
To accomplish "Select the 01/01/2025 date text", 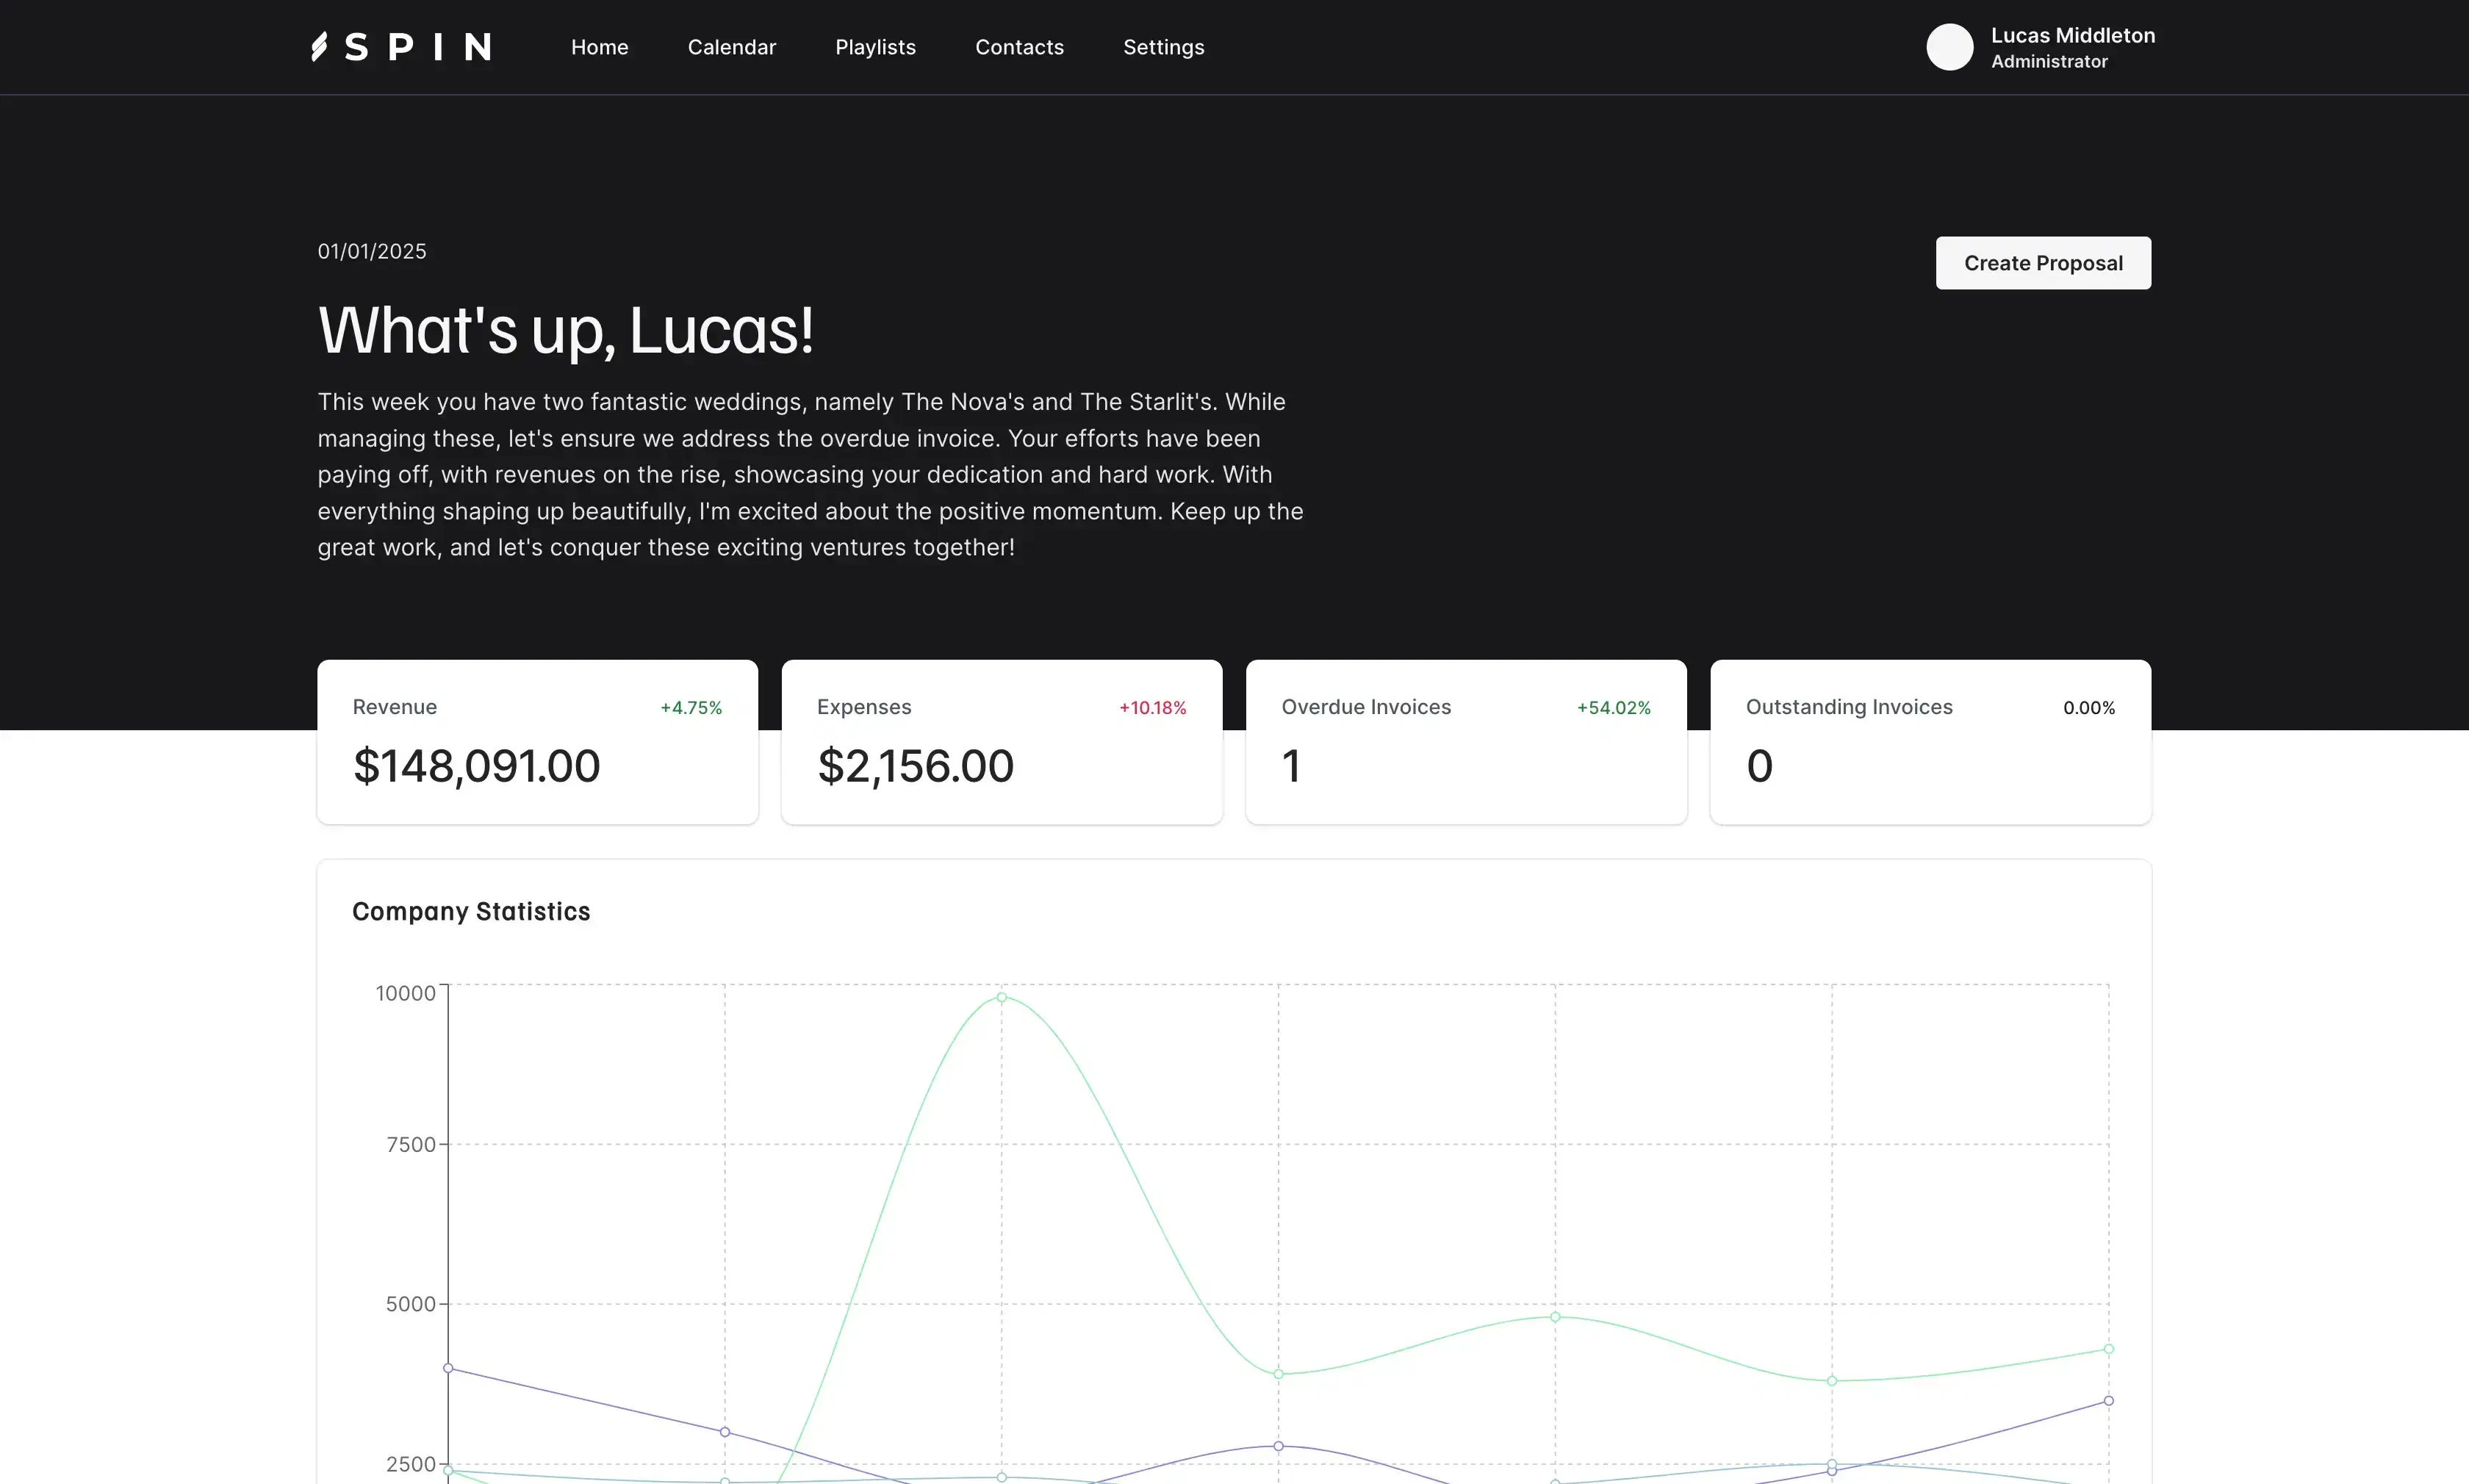I will click(372, 251).
